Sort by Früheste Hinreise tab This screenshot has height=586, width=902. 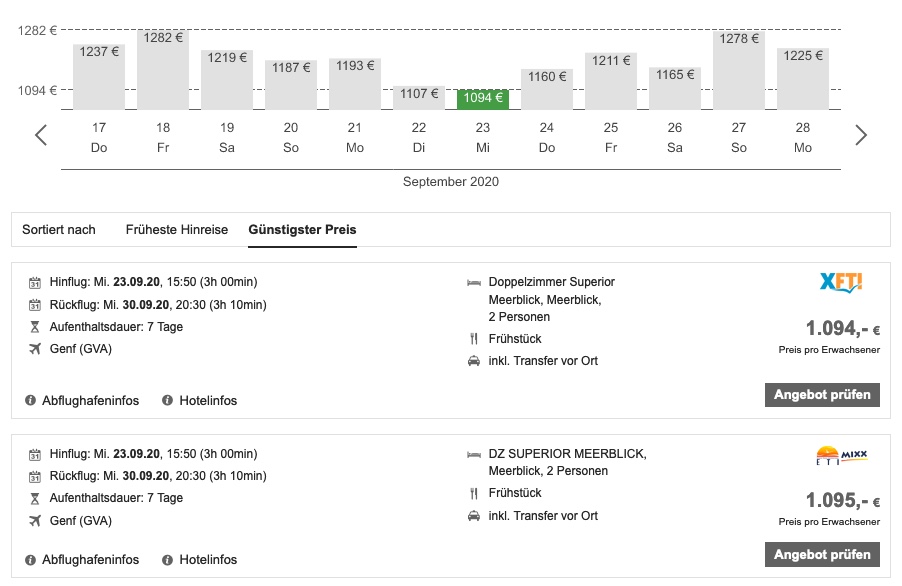177,230
